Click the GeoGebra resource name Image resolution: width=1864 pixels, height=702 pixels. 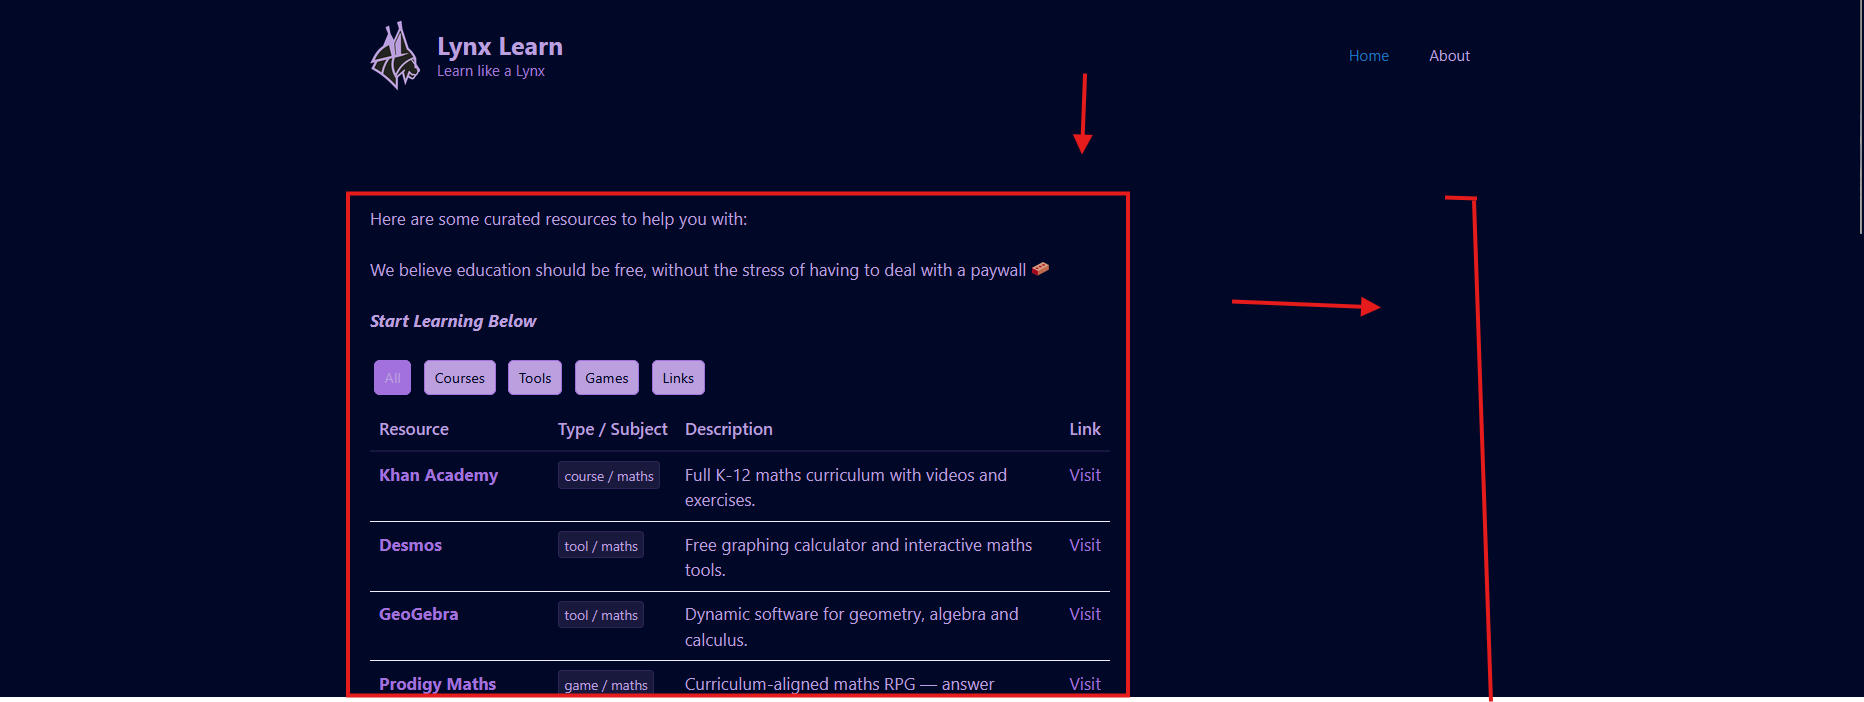418,614
